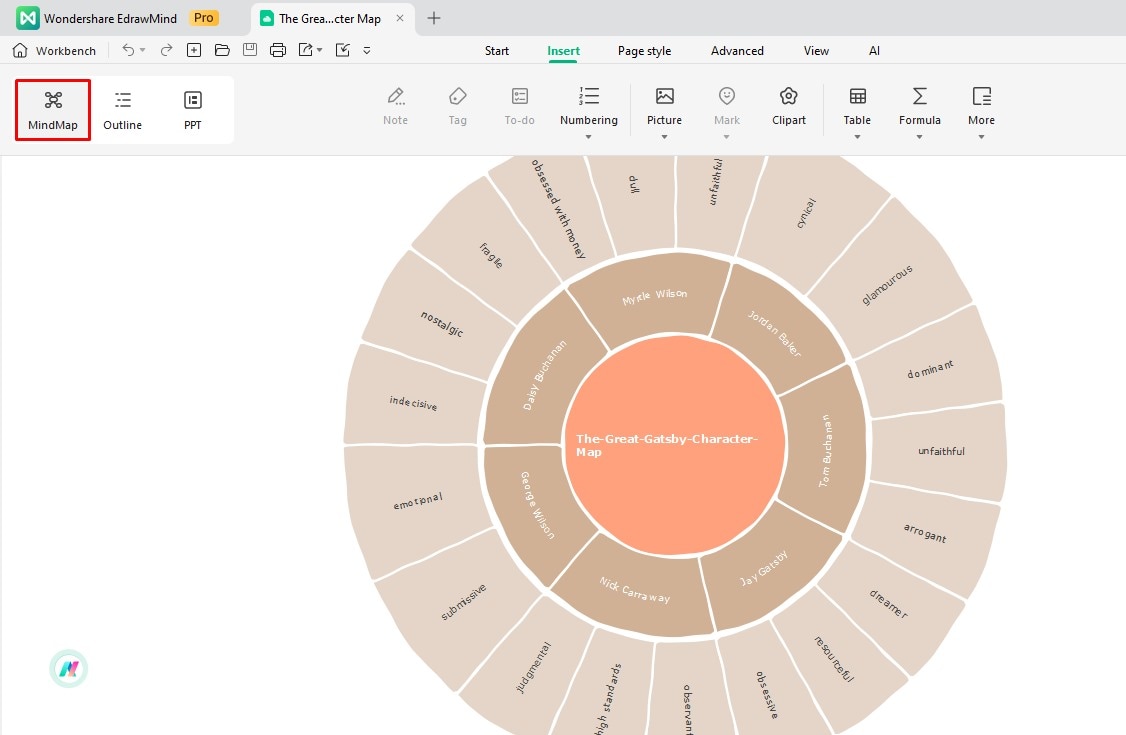Viewport: 1126px width, 735px height.
Task: Print the mind map
Action: pos(278,50)
